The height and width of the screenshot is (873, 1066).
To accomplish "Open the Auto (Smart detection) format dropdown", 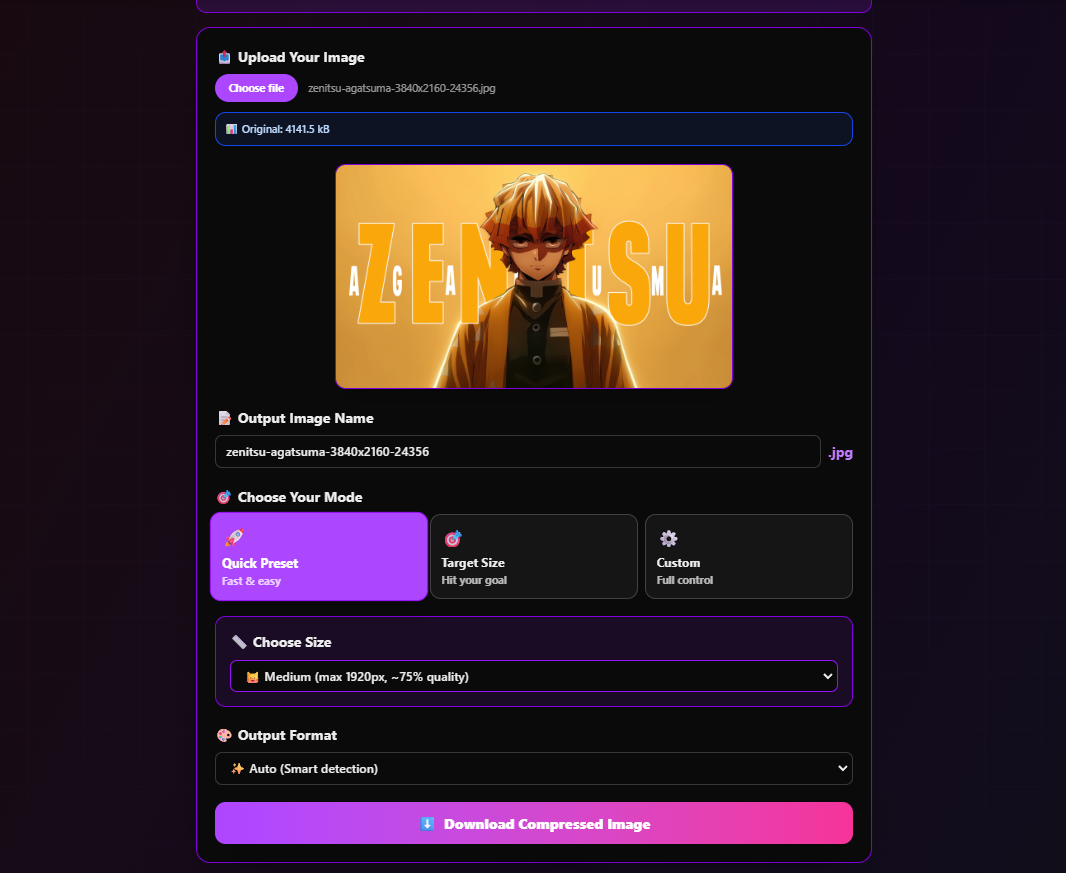I will click(x=533, y=769).
